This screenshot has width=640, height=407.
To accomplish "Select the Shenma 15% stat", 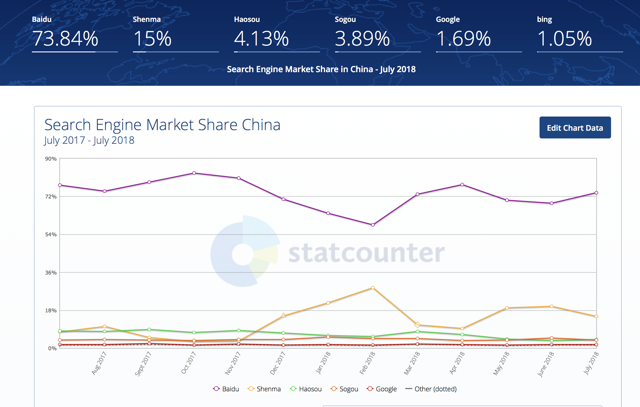I will [x=152, y=39].
